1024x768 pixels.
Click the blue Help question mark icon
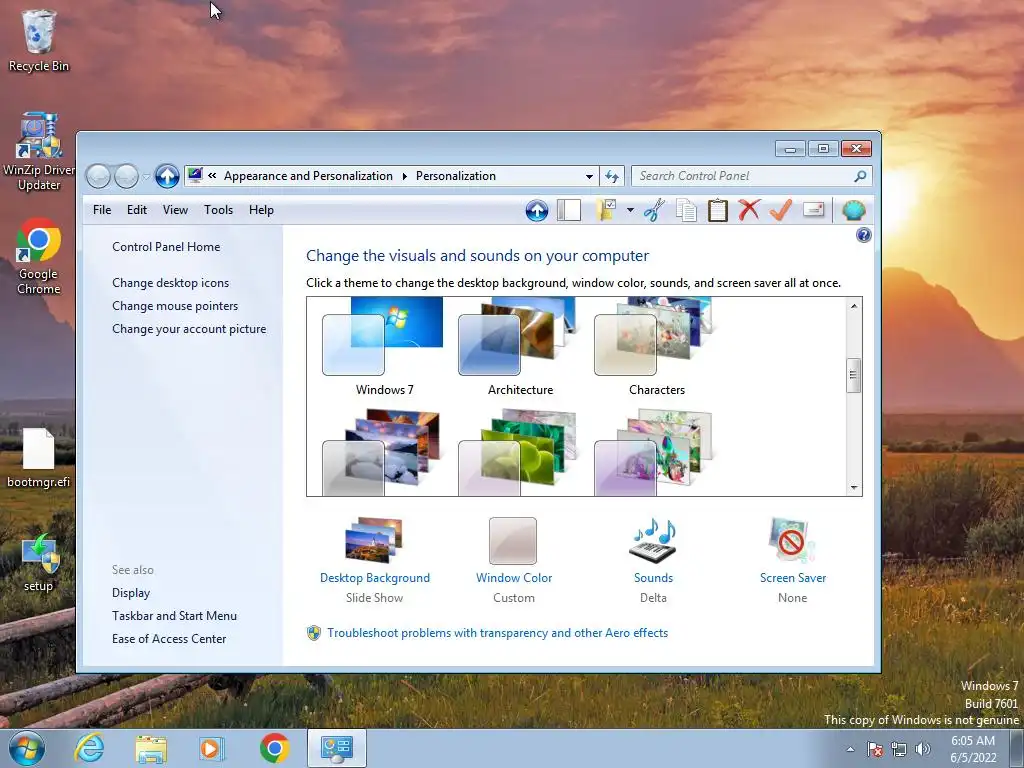pos(863,235)
